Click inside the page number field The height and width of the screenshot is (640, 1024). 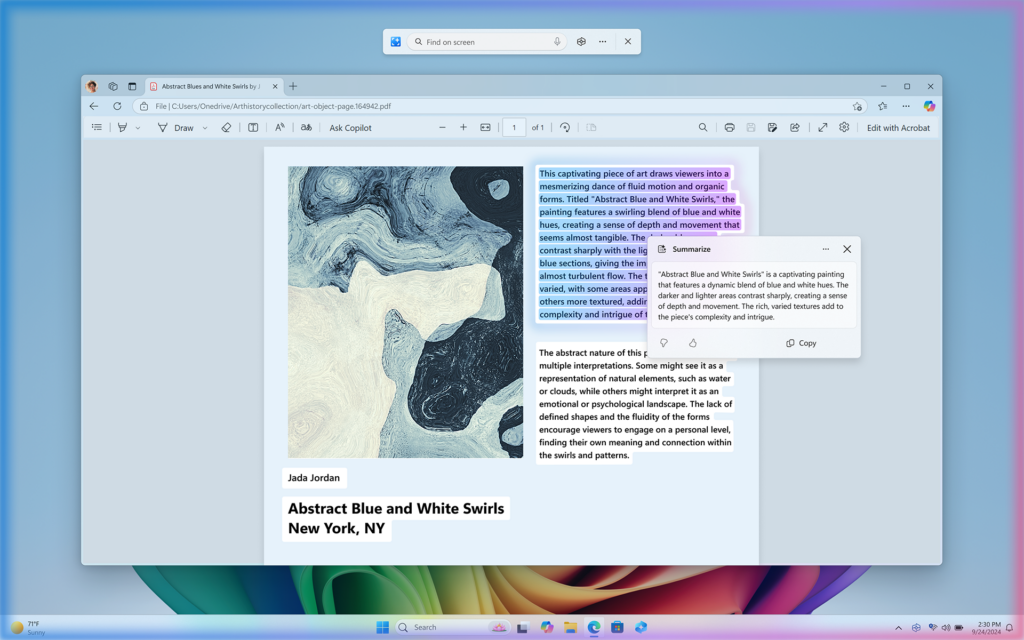[x=513, y=127]
